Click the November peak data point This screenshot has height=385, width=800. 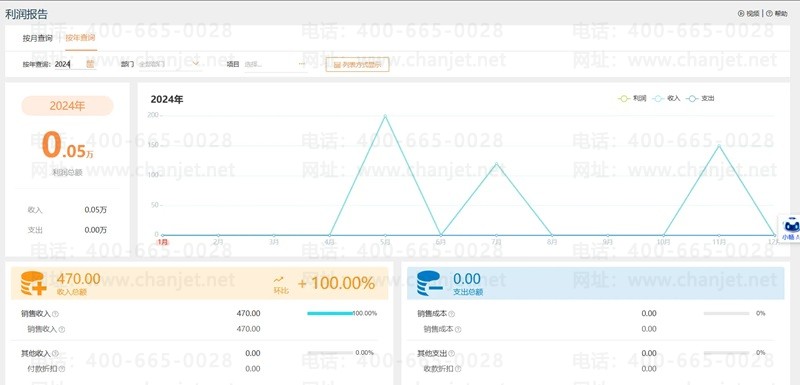coord(719,146)
